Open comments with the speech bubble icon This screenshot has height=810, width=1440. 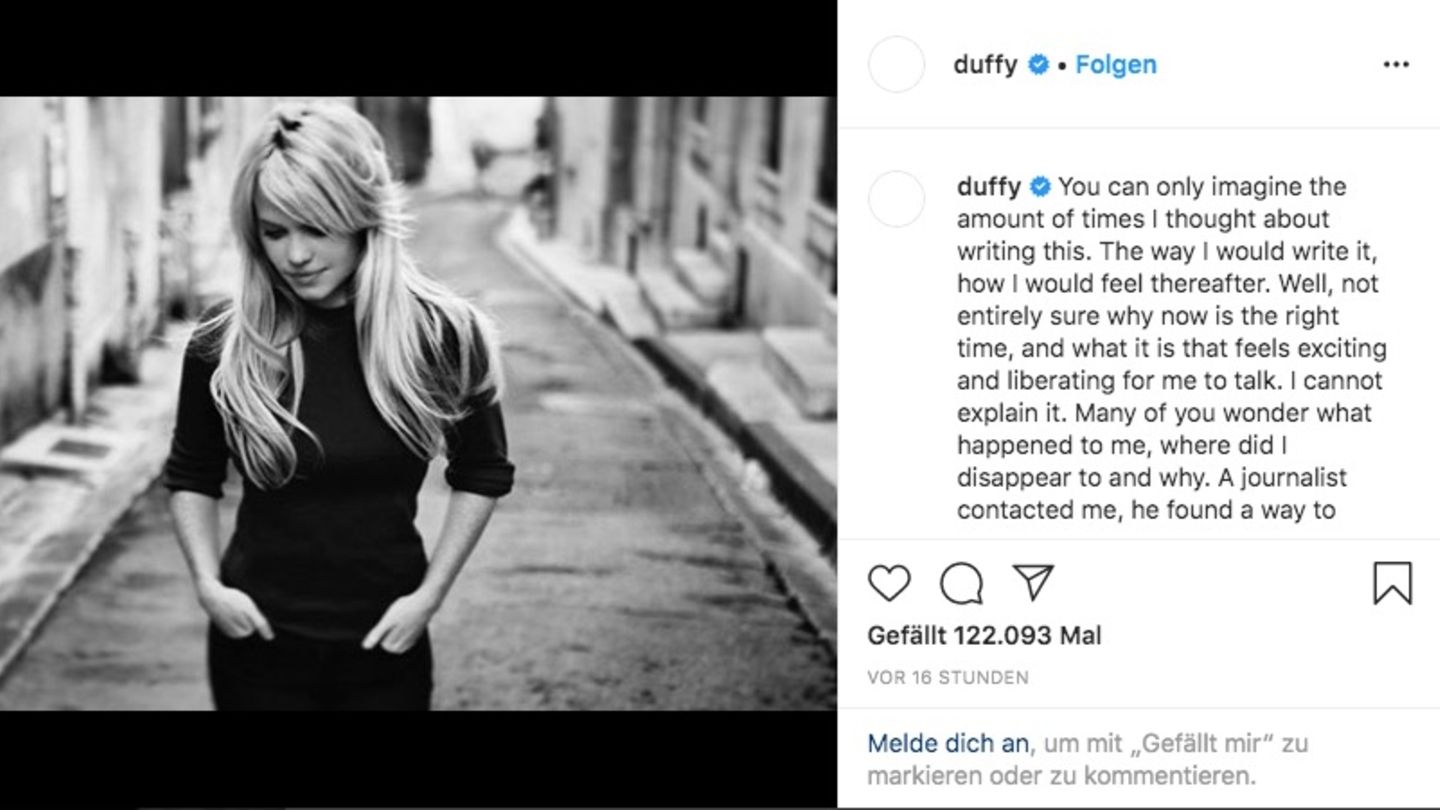click(961, 583)
